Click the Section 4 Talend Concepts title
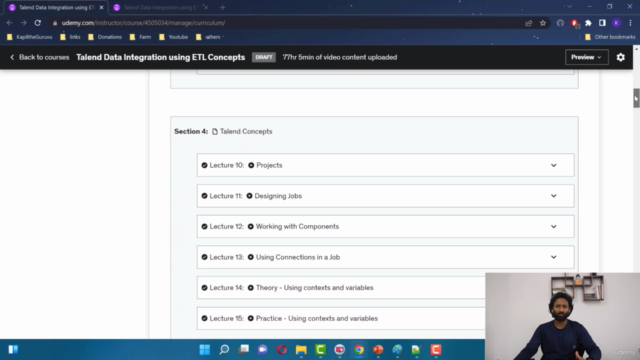 (x=246, y=131)
